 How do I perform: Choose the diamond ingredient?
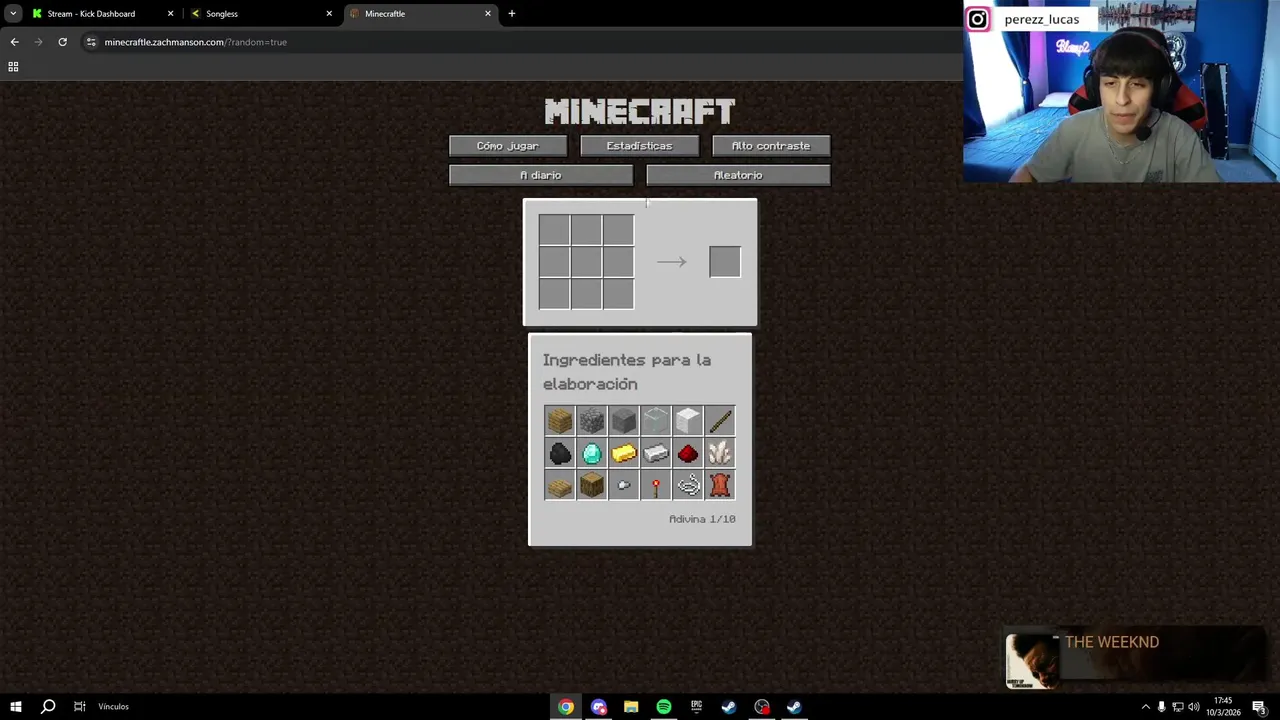tap(592, 453)
